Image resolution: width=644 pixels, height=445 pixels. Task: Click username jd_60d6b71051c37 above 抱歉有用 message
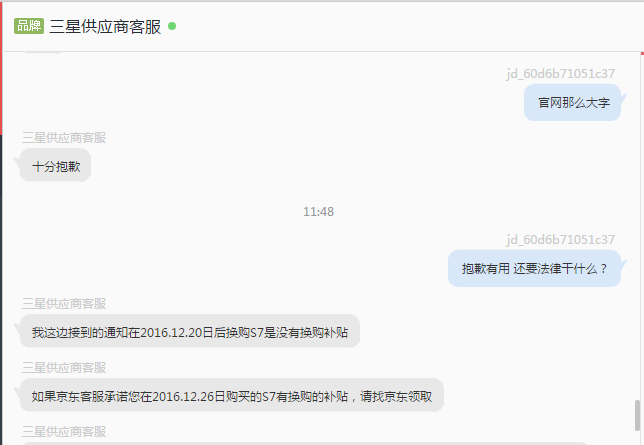(x=560, y=240)
